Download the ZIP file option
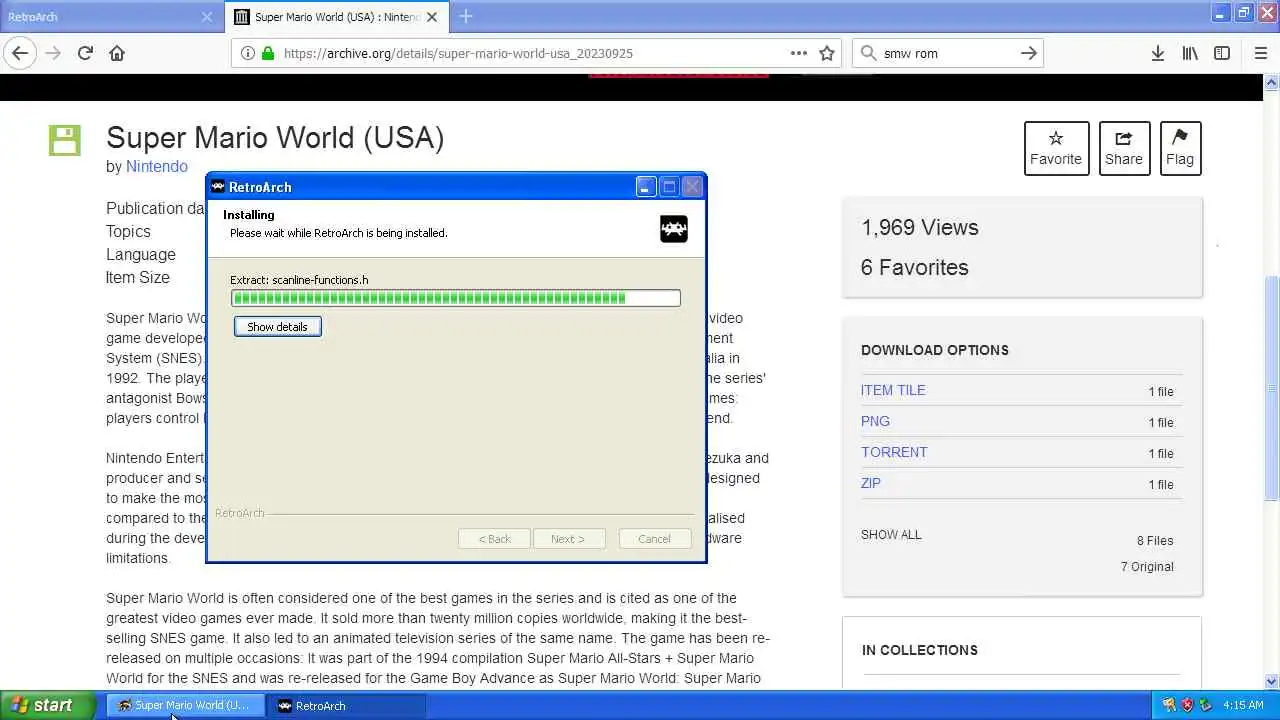This screenshot has height=720, width=1280. point(871,483)
